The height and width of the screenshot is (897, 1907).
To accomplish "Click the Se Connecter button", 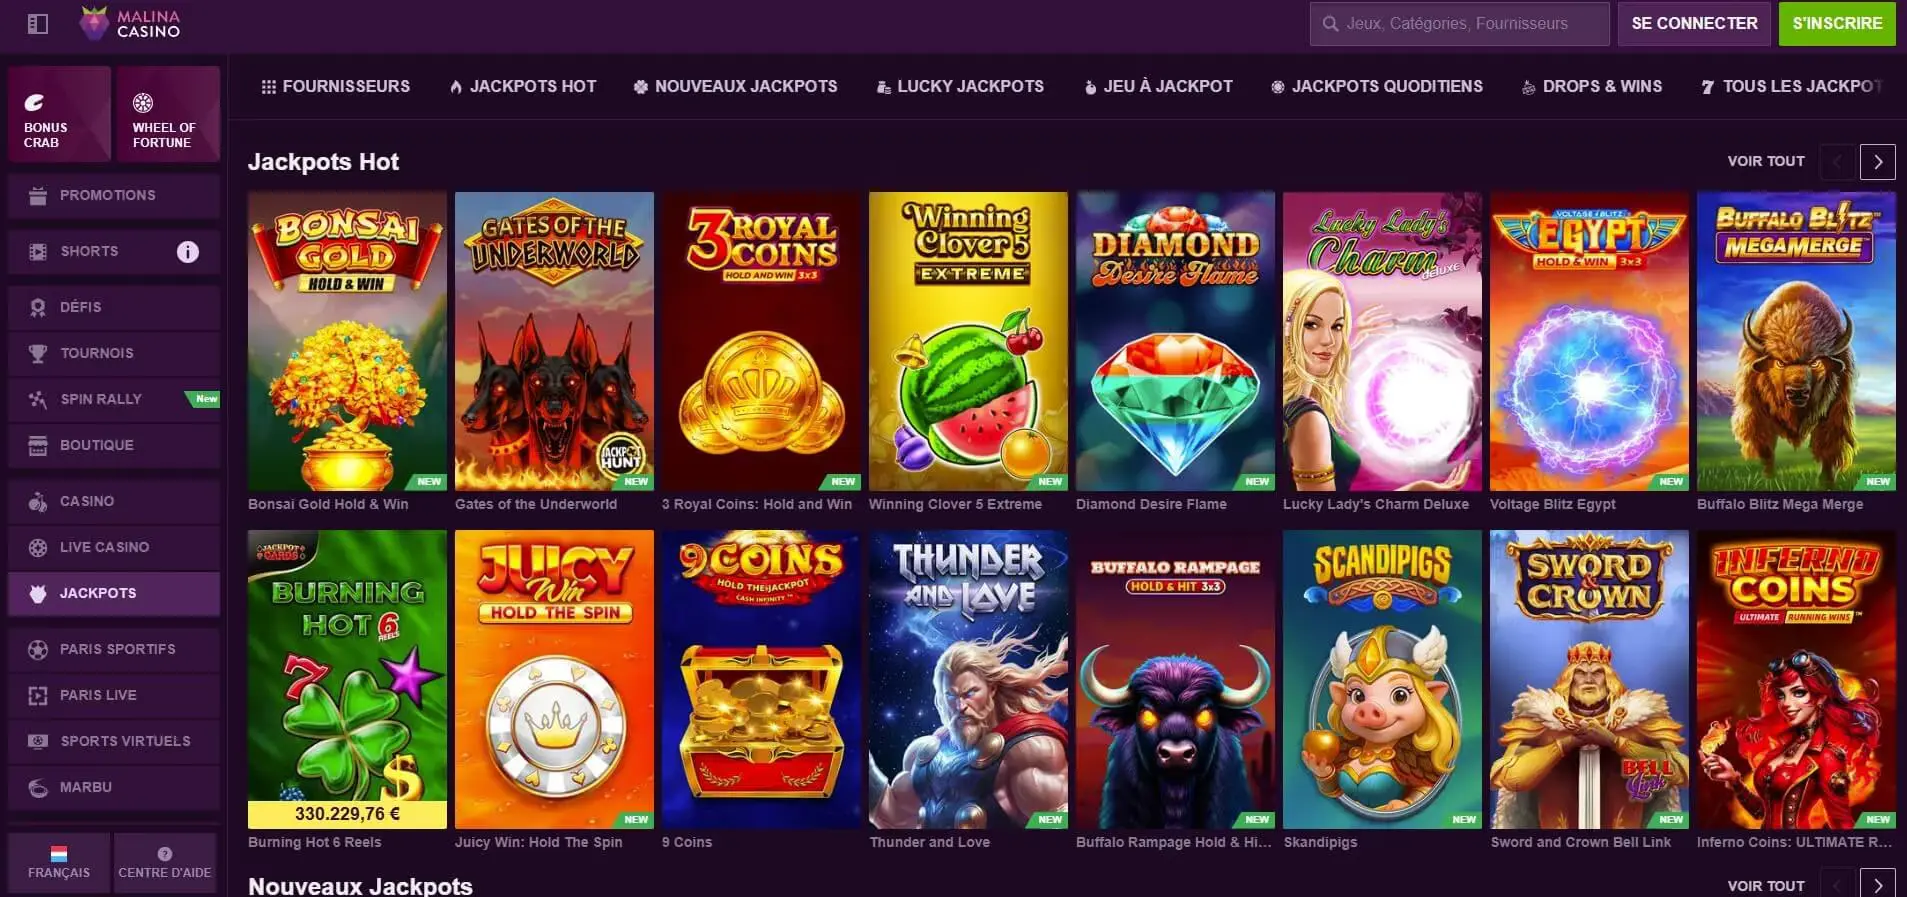I will [1694, 24].
